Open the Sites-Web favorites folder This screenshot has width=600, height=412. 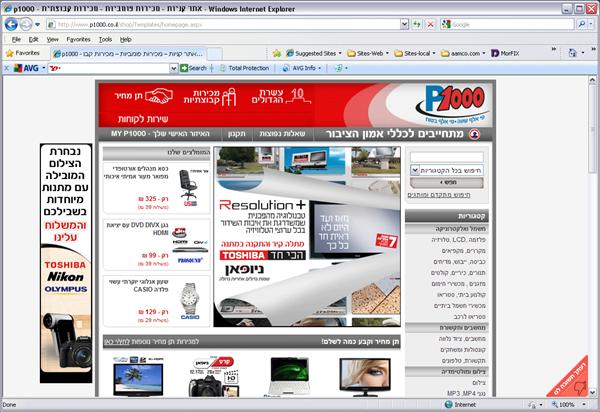coord(368,54)
